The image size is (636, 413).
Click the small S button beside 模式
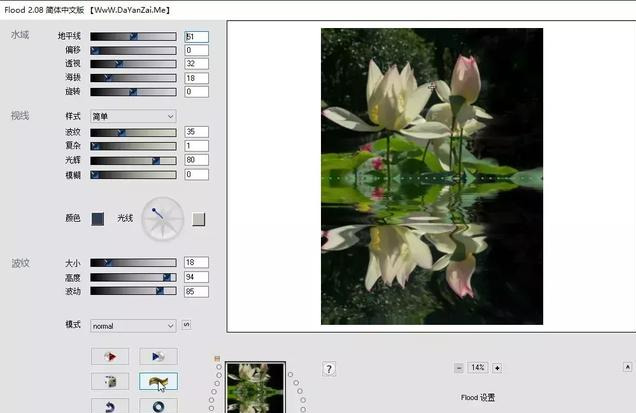click(186, 325)
